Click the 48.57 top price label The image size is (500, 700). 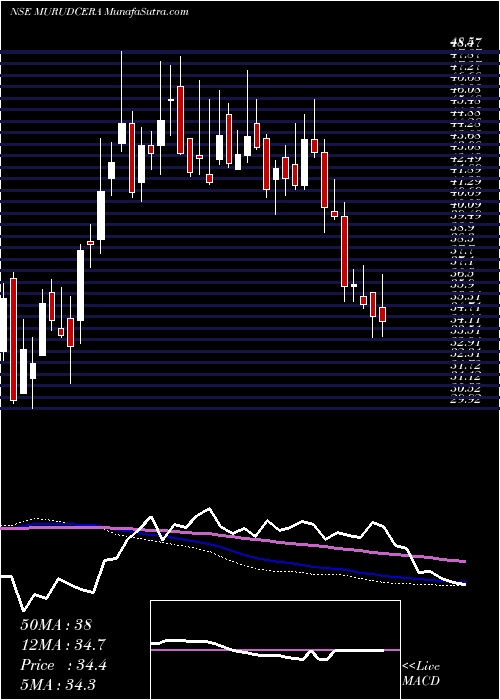(x=466, y=43)
